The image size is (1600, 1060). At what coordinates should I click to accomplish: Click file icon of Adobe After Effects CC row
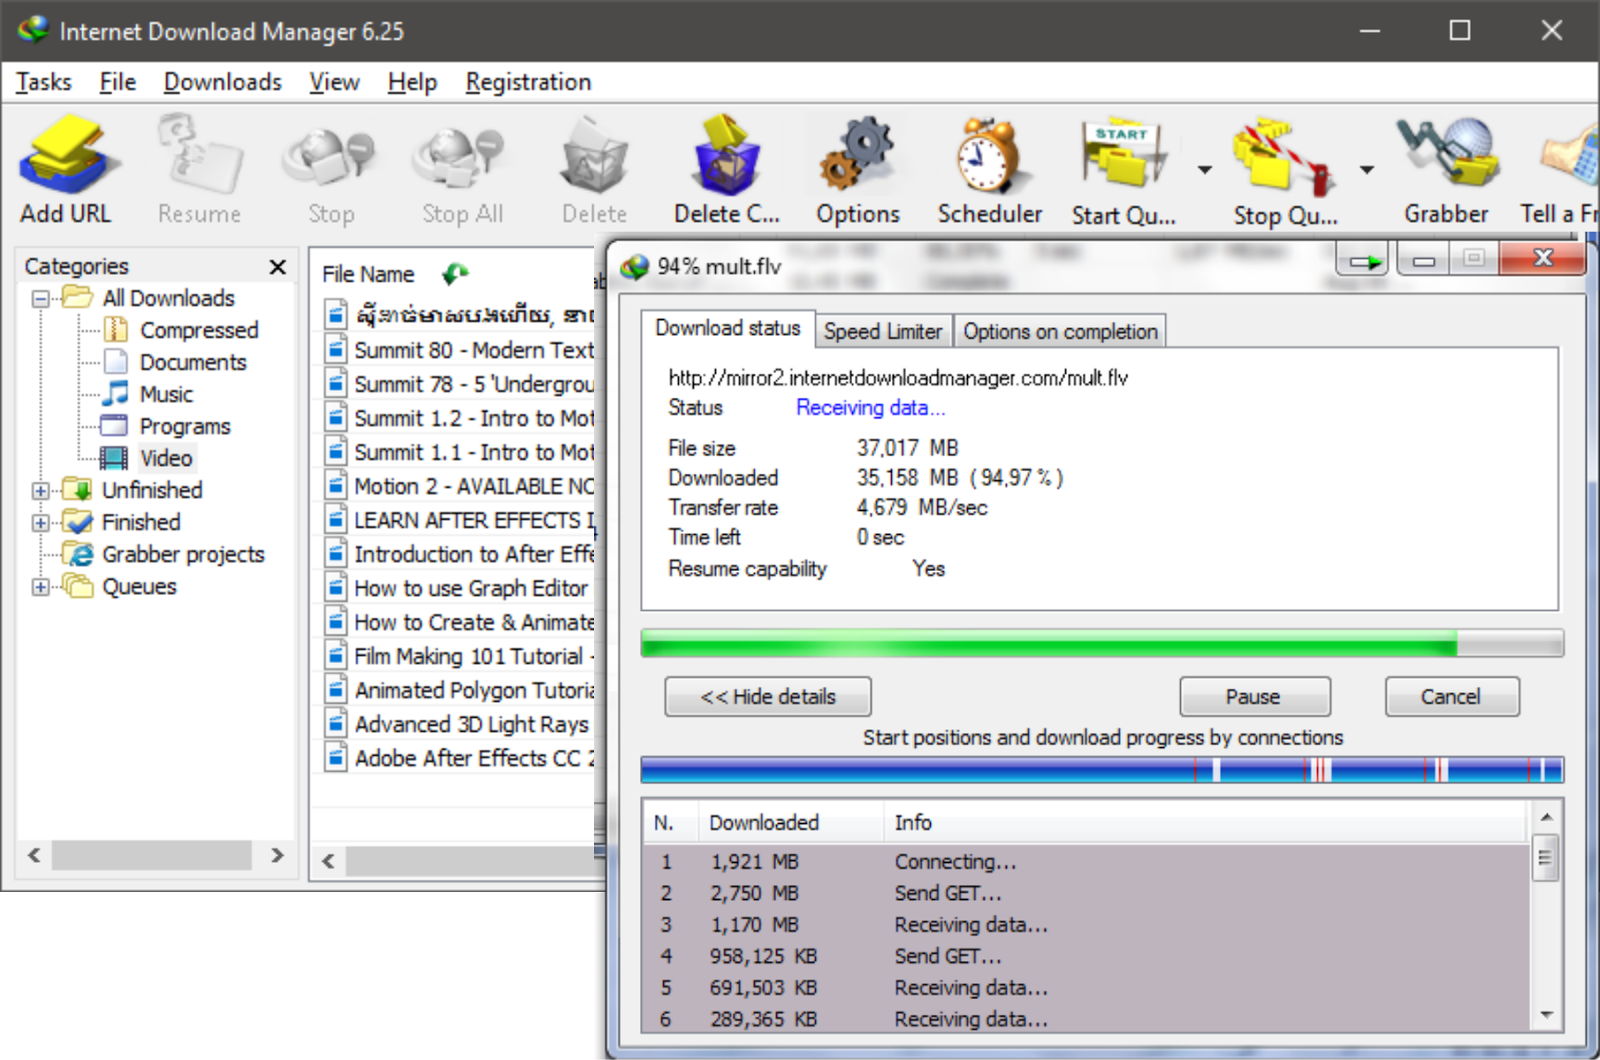pyautogui.click(x=336, y=758)
